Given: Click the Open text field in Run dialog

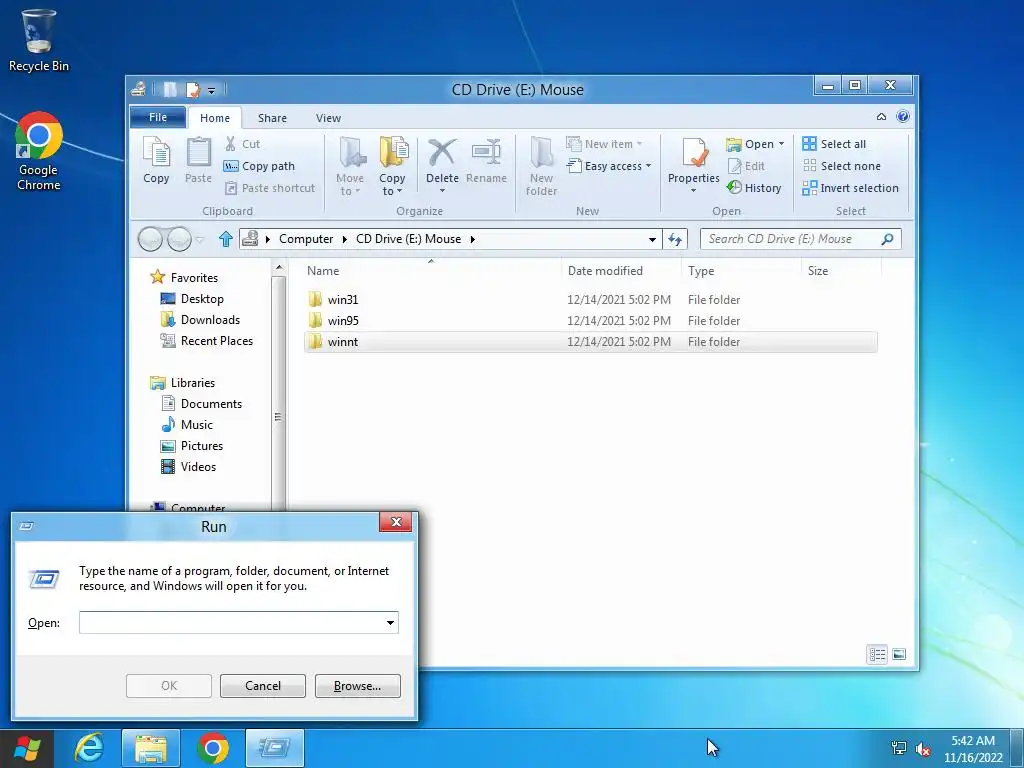Looking at the screenshot, I should pos(231,622).
